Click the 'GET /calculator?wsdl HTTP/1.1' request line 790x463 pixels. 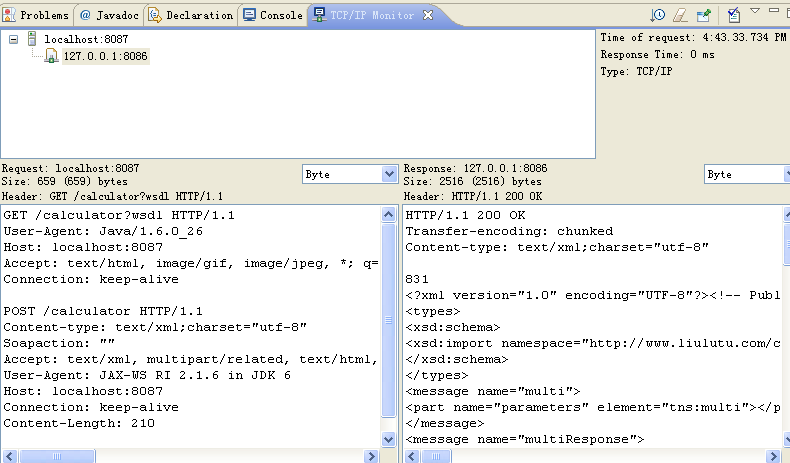(x=119, y=215)
